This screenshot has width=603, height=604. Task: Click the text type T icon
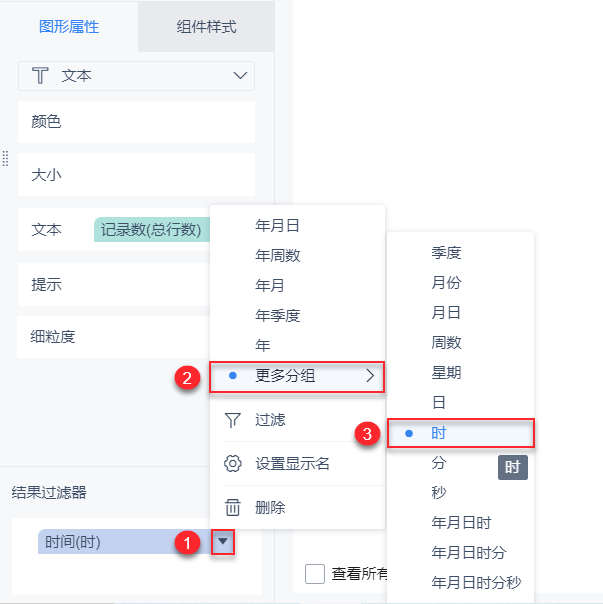[x=41, y=76]
